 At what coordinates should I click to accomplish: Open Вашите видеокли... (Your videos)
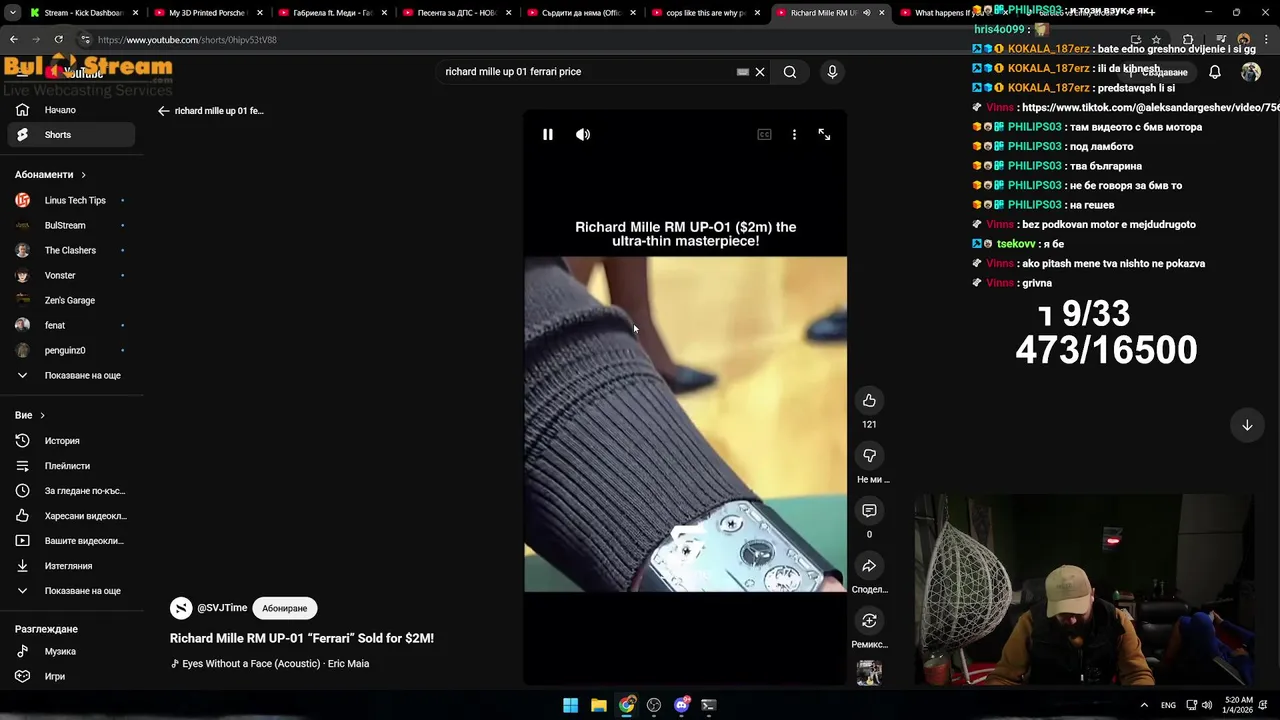click(x=70, y=541)
